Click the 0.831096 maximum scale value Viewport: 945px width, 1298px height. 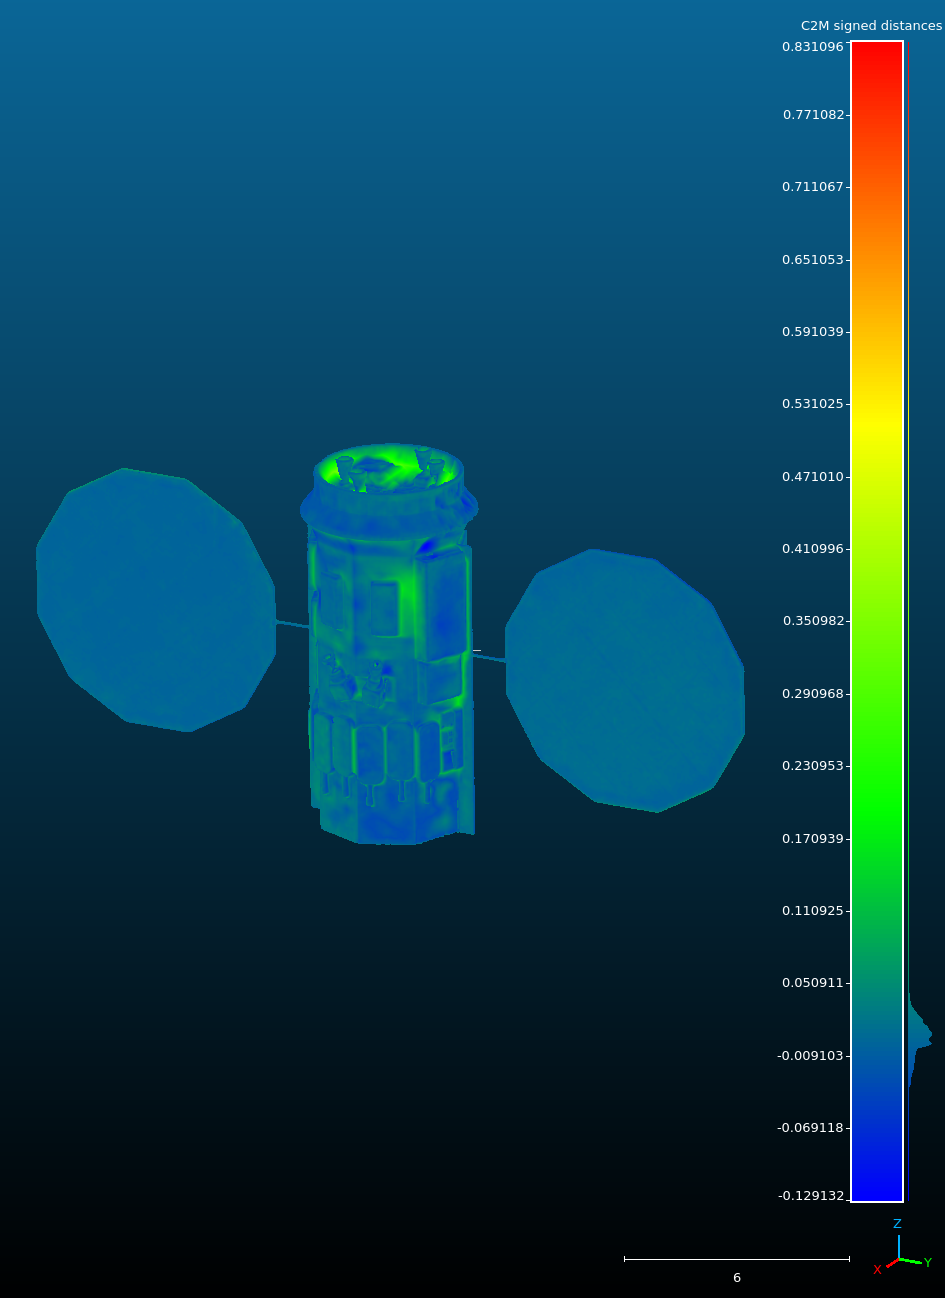point(812,47)
